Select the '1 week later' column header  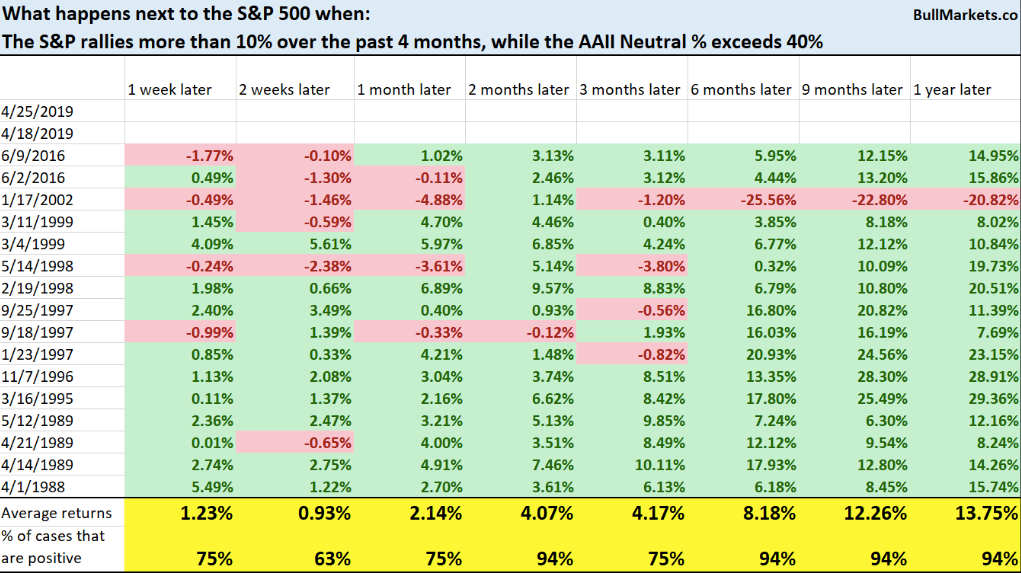(170, 89)
